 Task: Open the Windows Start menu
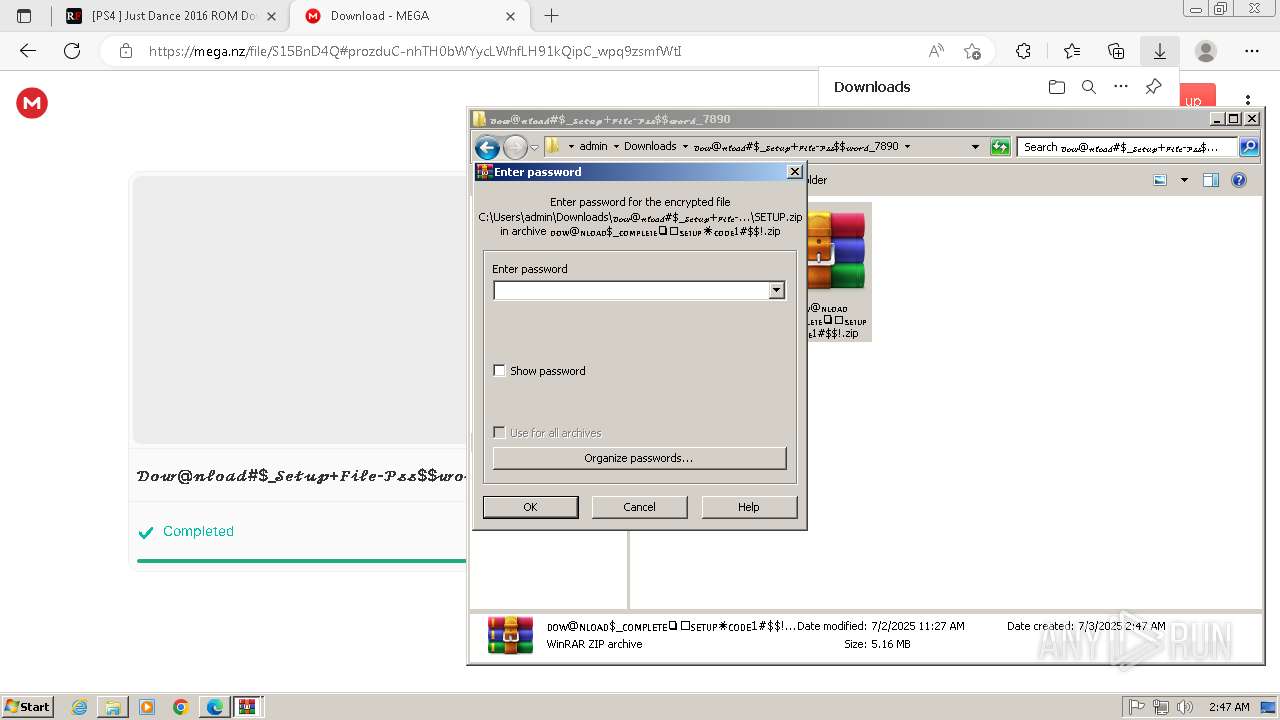pos(27,706)
